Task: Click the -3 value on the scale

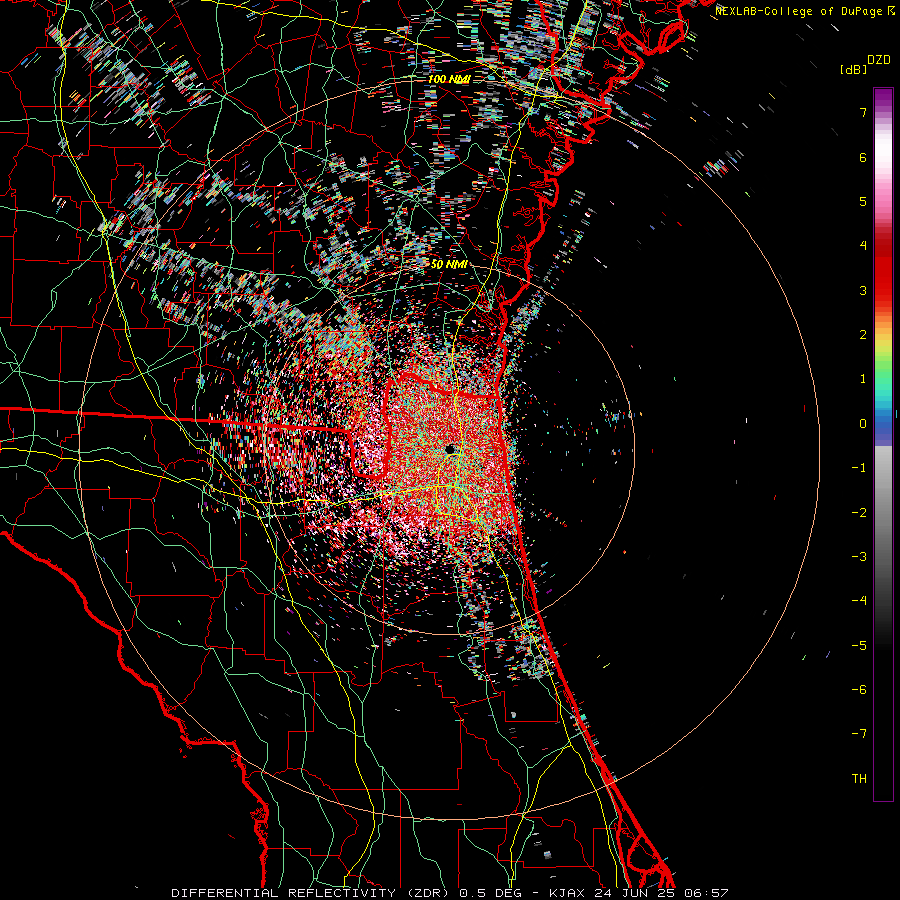Action: (x=859, y=557)
